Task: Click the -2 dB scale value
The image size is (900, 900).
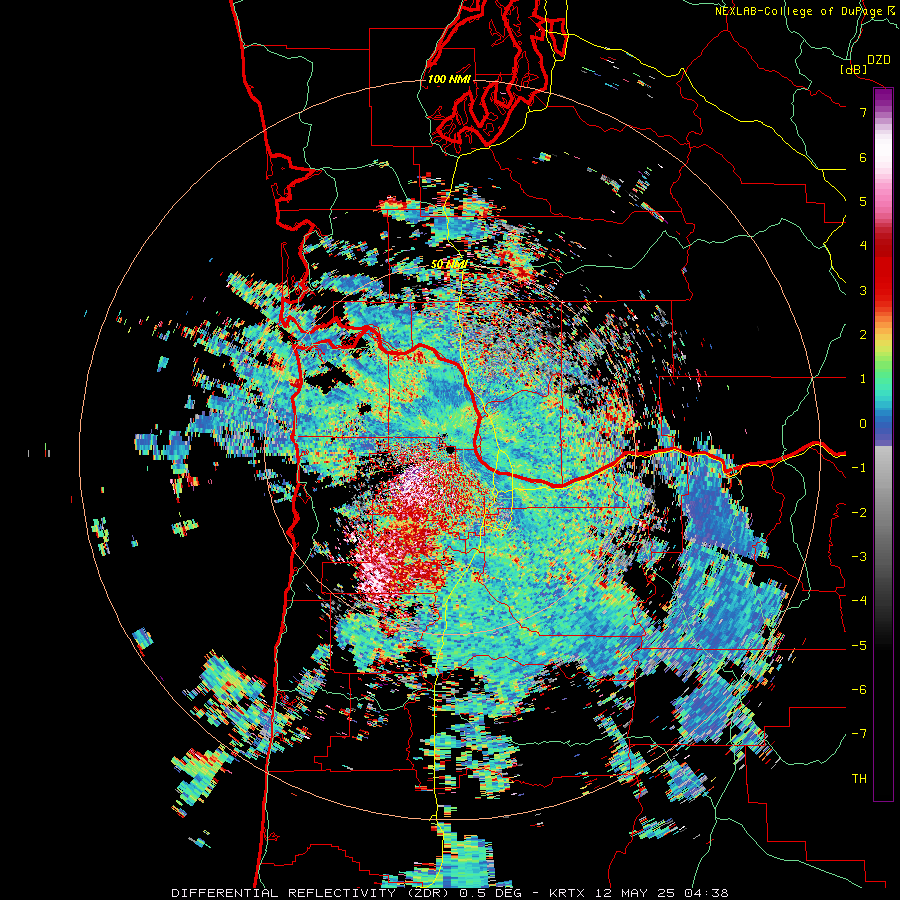Action: tap(859, 512)
